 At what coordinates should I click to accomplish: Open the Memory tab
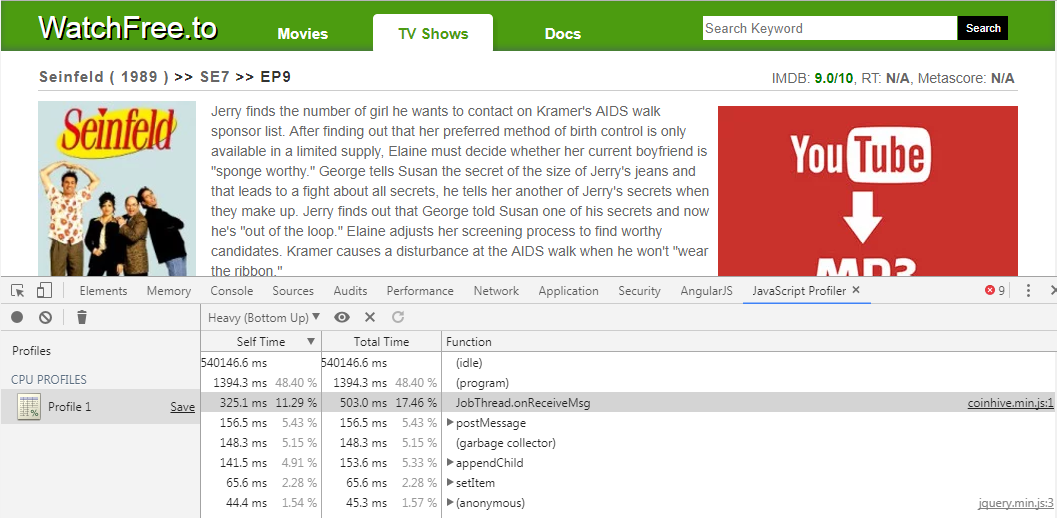[x=169, y=291]
